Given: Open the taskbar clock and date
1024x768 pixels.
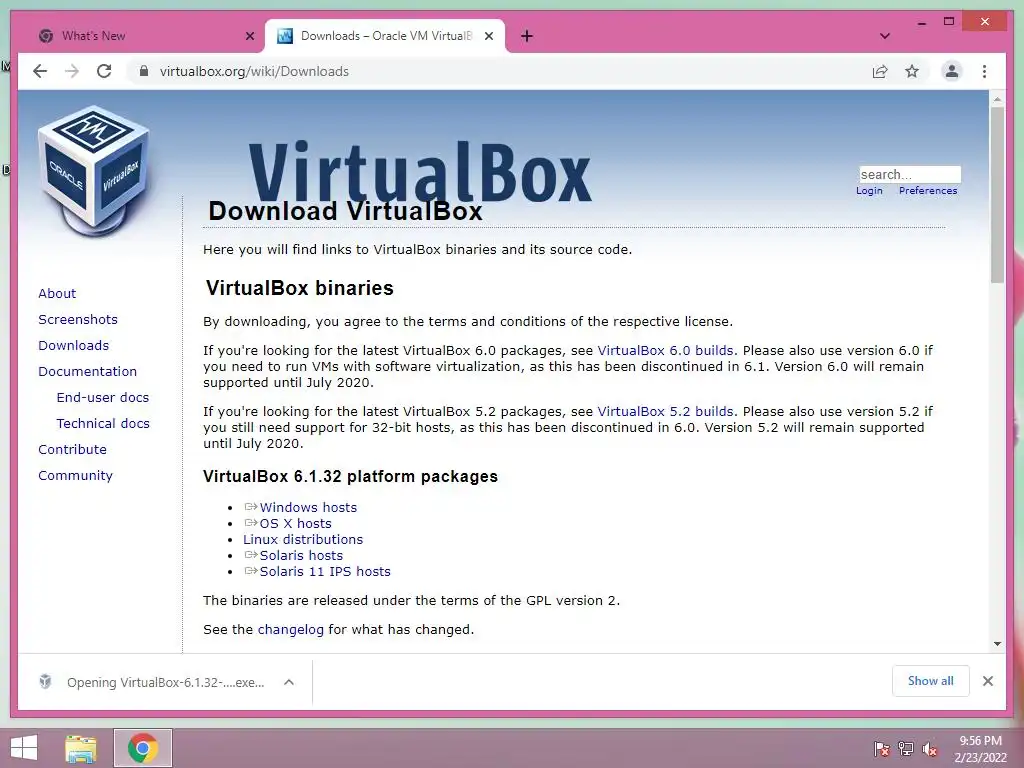Looking at the screenshot, I should click(x=980, y=749).
